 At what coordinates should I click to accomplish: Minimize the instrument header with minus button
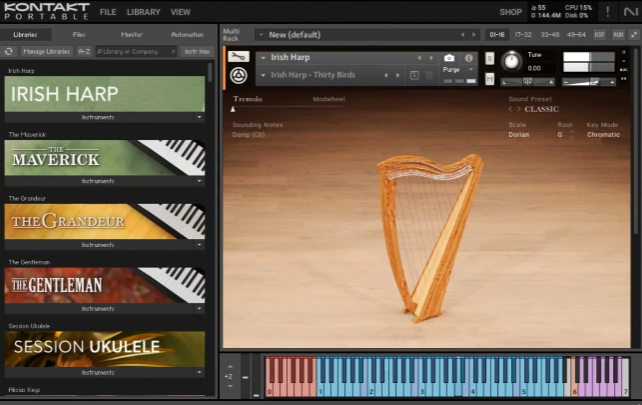(x=624, y=61)
